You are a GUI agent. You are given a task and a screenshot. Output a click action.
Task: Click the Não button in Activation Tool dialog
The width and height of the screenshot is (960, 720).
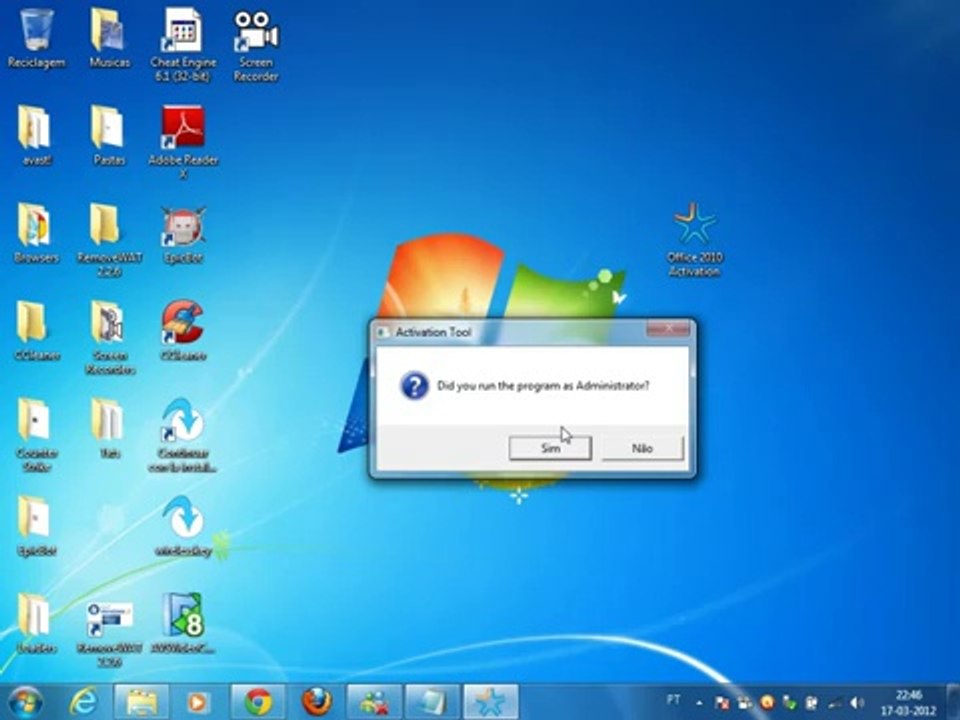642,448
